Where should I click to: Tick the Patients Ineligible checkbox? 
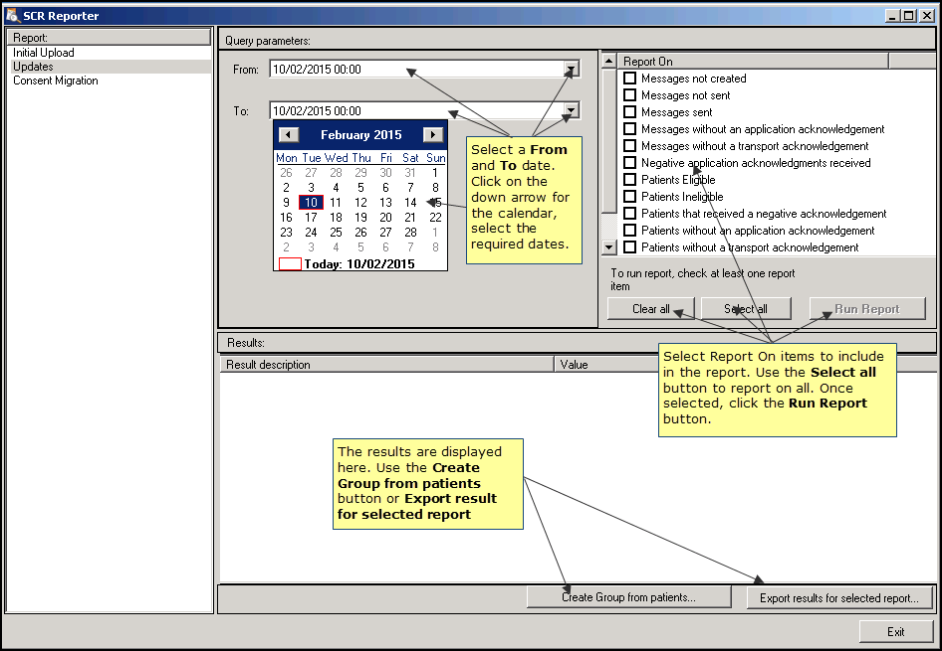pyautogui.click(x=630, y=197)
